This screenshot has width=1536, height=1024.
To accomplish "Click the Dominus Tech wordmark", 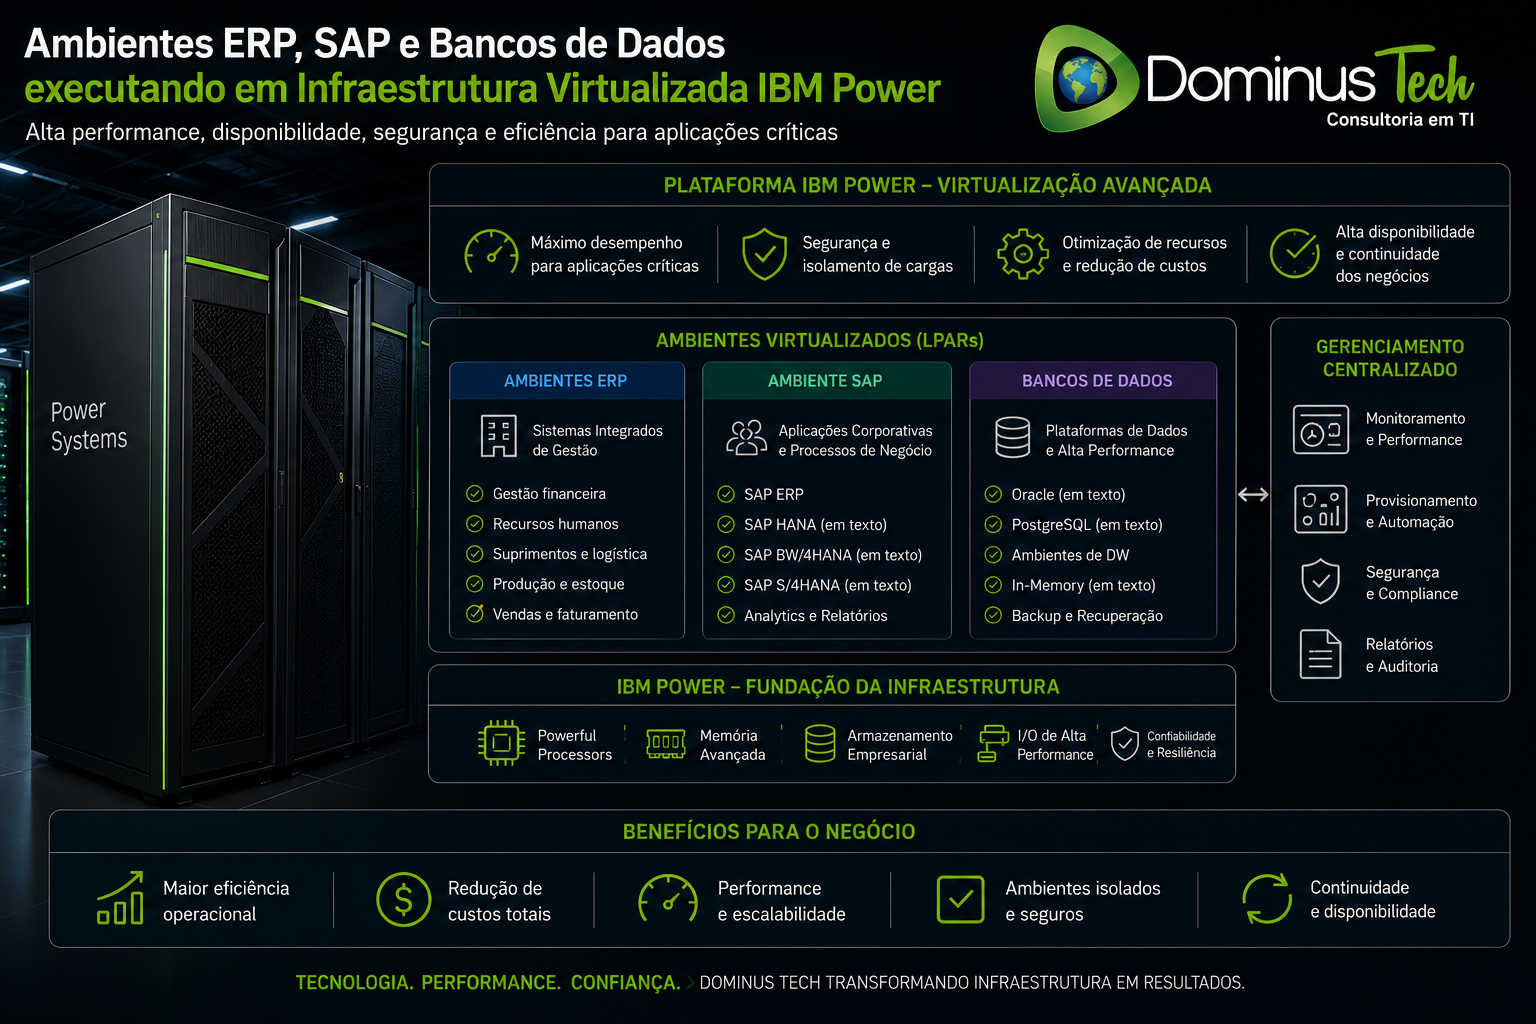I will pos(1309,77).
